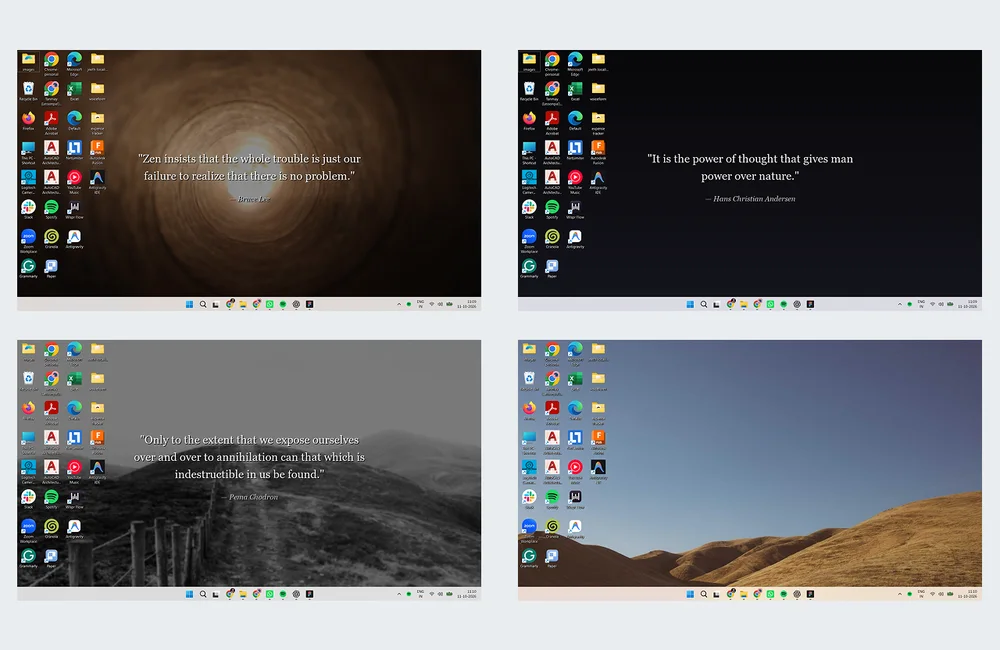
Task: Click the taskbar search icon on the Bruce Lee desktop
Action: [203, 304]
